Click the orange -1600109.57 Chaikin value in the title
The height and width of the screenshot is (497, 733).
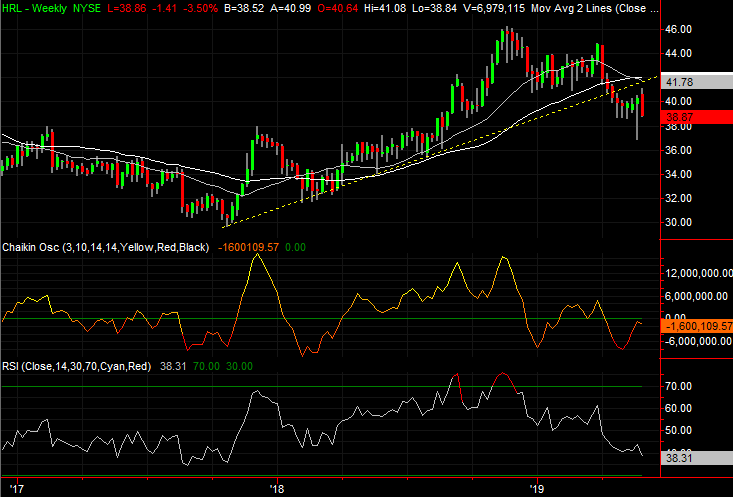point(248,247)
